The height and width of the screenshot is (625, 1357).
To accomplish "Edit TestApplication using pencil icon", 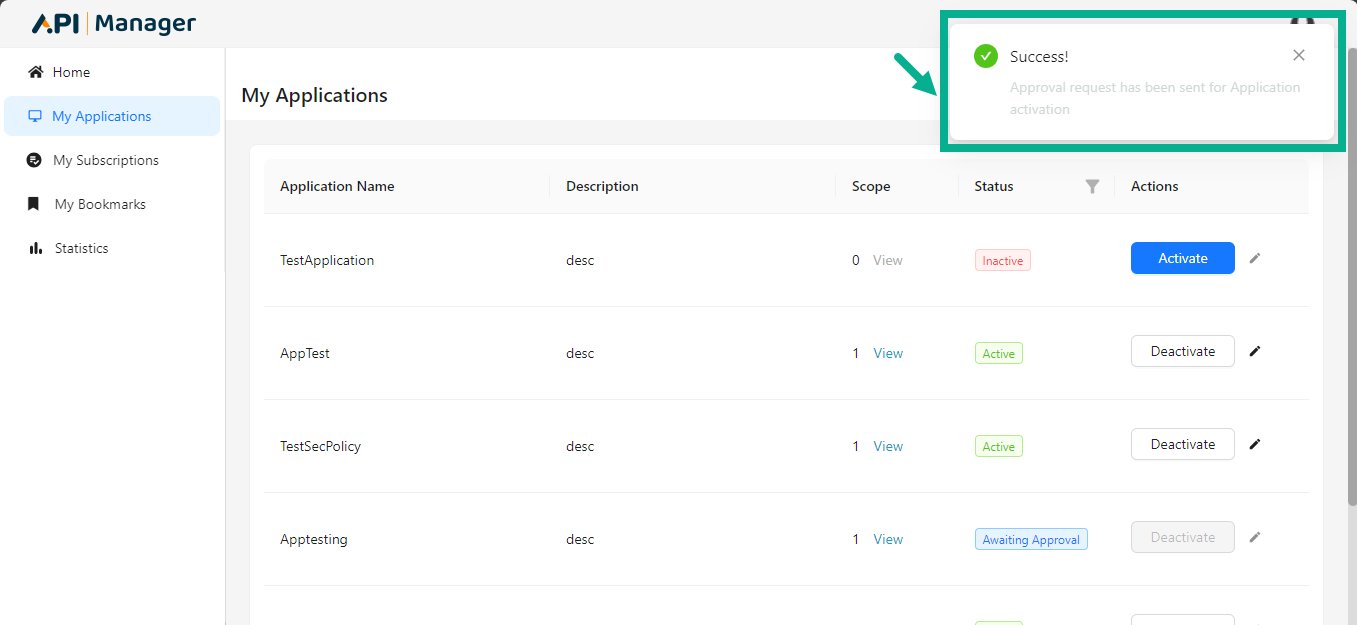I will pyautogui.click(x=1255, y=258).
